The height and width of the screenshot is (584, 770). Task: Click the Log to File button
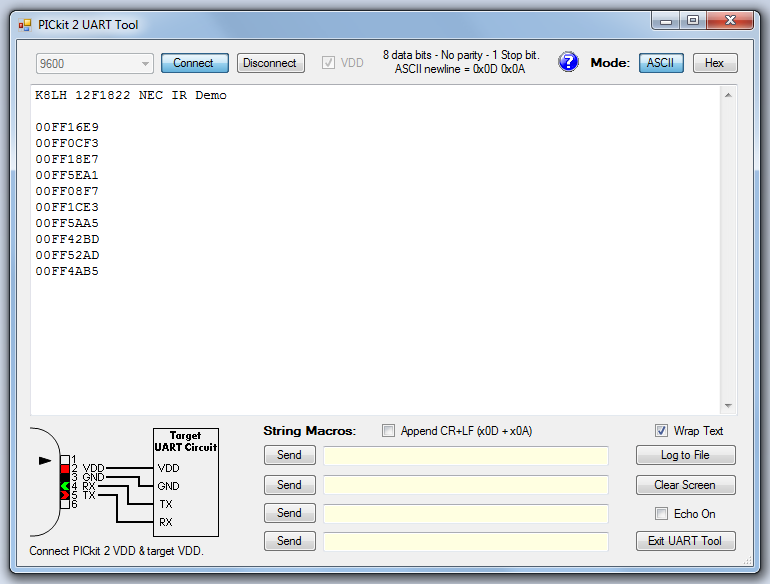pos(685,455)
